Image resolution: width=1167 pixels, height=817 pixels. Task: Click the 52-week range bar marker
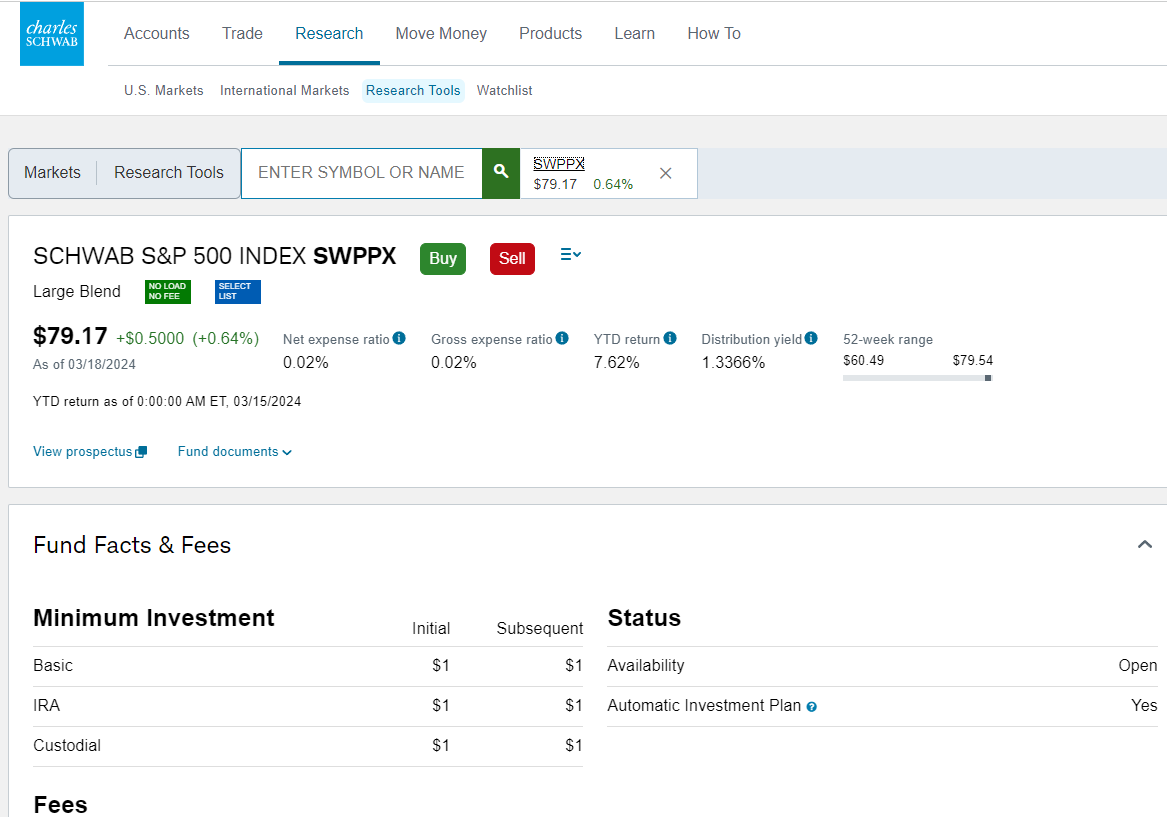[x=988, y=378]
